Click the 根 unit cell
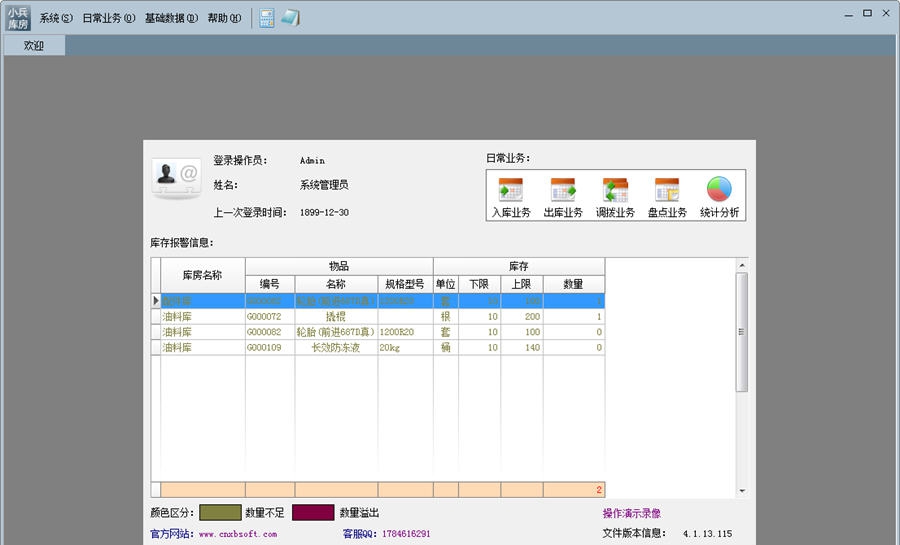The width and height of the screenshot is (900, 545). (445, 317)
